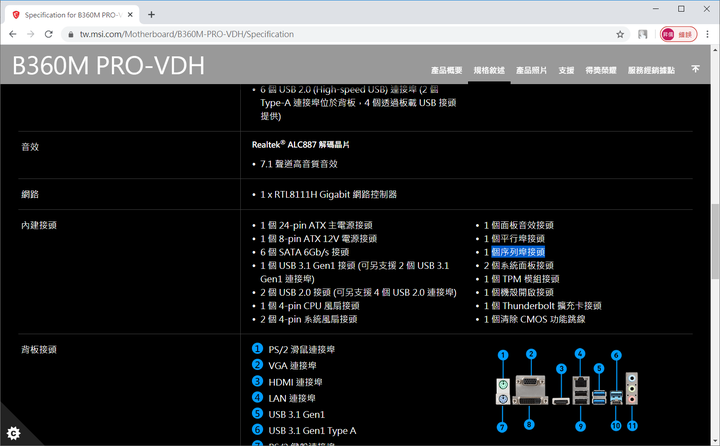Image resolution: width=720 pixels, height=446 pixels.
Task: Click the 背板接頭 row label
Action: tap(39, 350)
